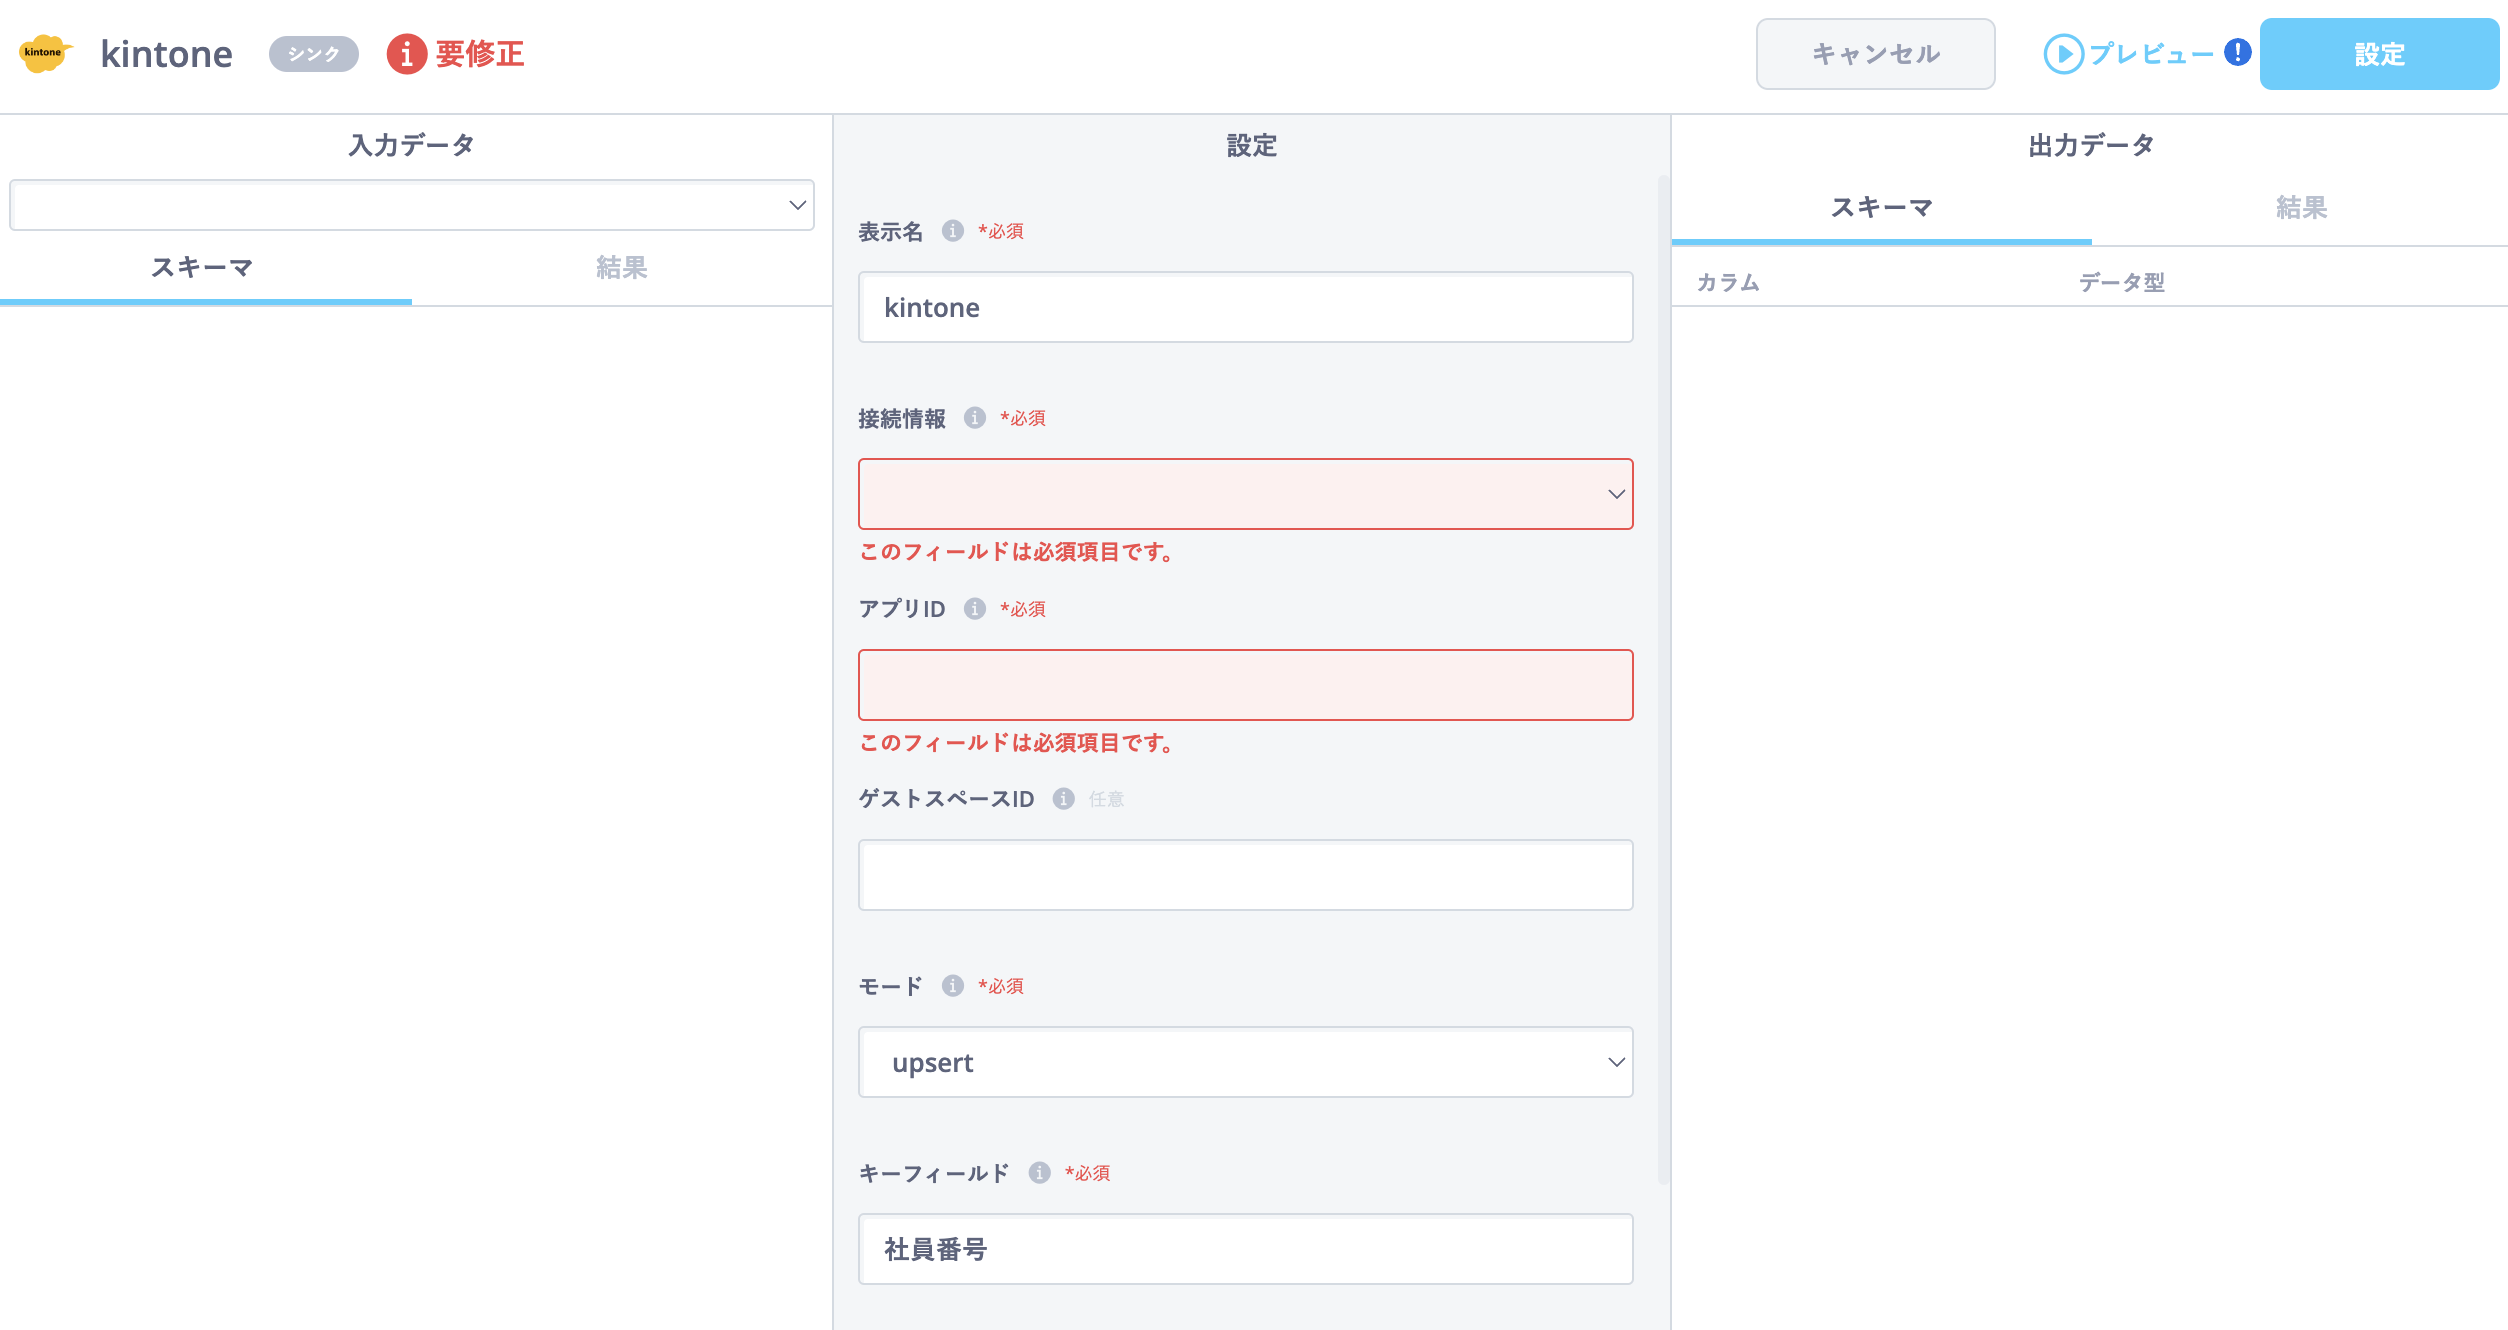Click the シンク badge
This screenshot has width=2508, height=1330.
click(x=313, y=54)
